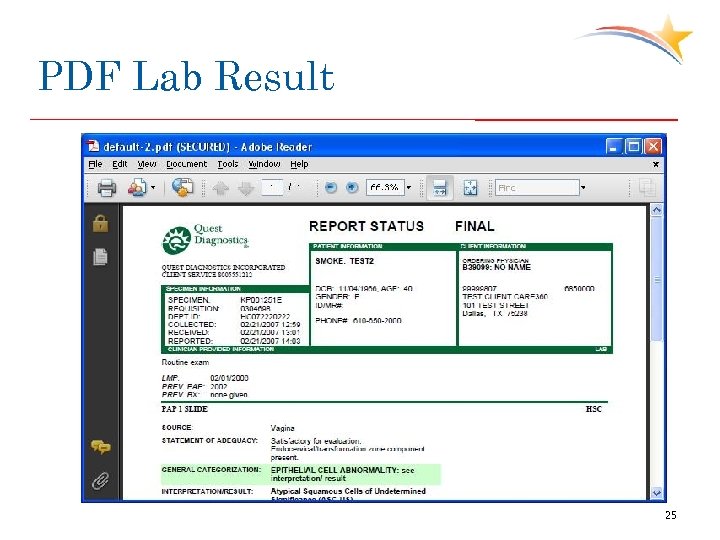
Task: Open the File menu
Action: 96,164
